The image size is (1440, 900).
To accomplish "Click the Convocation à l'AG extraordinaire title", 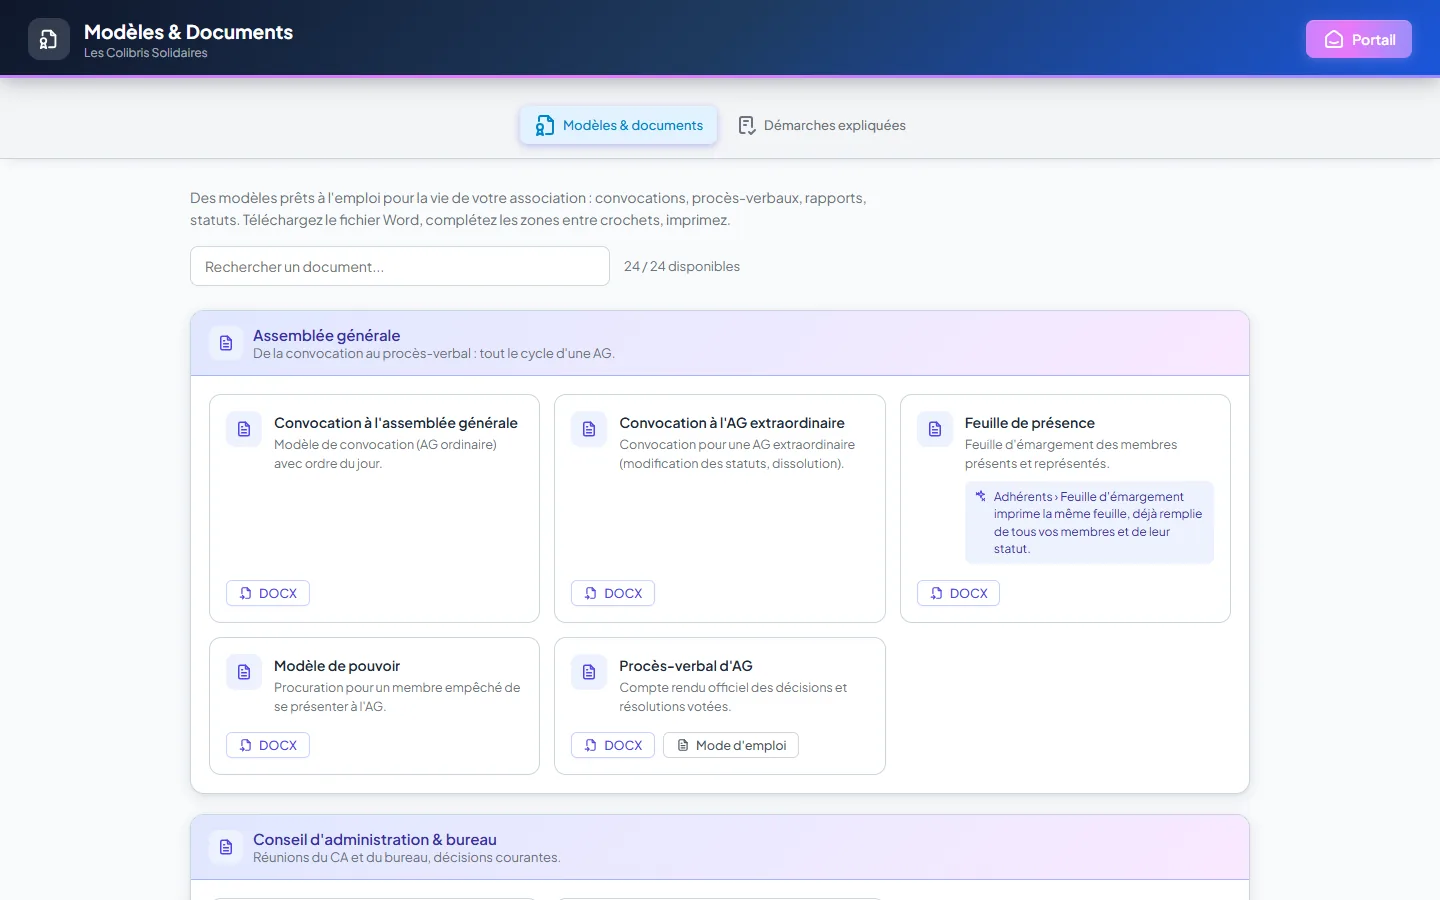I will click(x=732, y=423).
